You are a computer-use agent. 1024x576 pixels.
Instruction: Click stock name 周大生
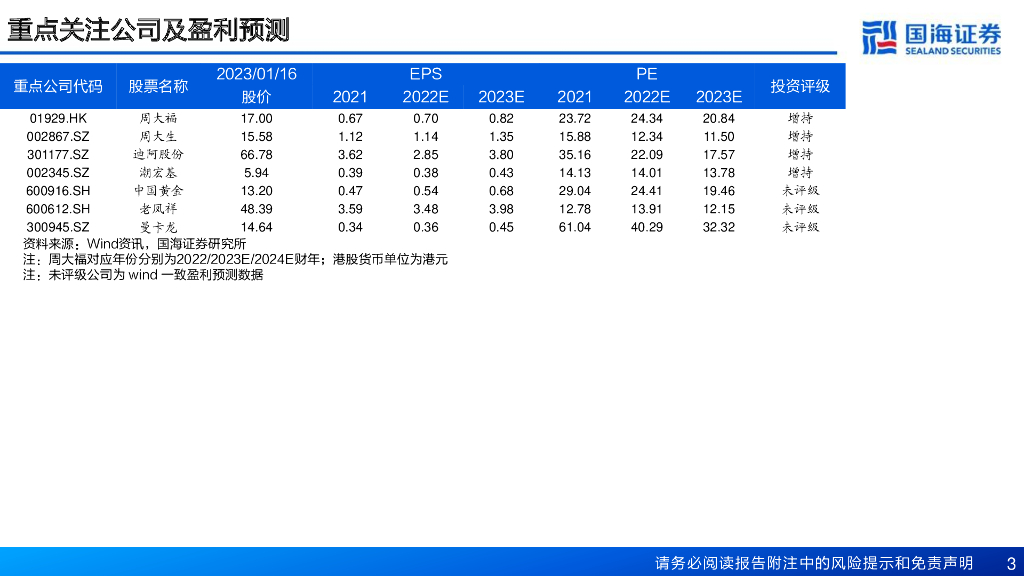pos(158,136)
